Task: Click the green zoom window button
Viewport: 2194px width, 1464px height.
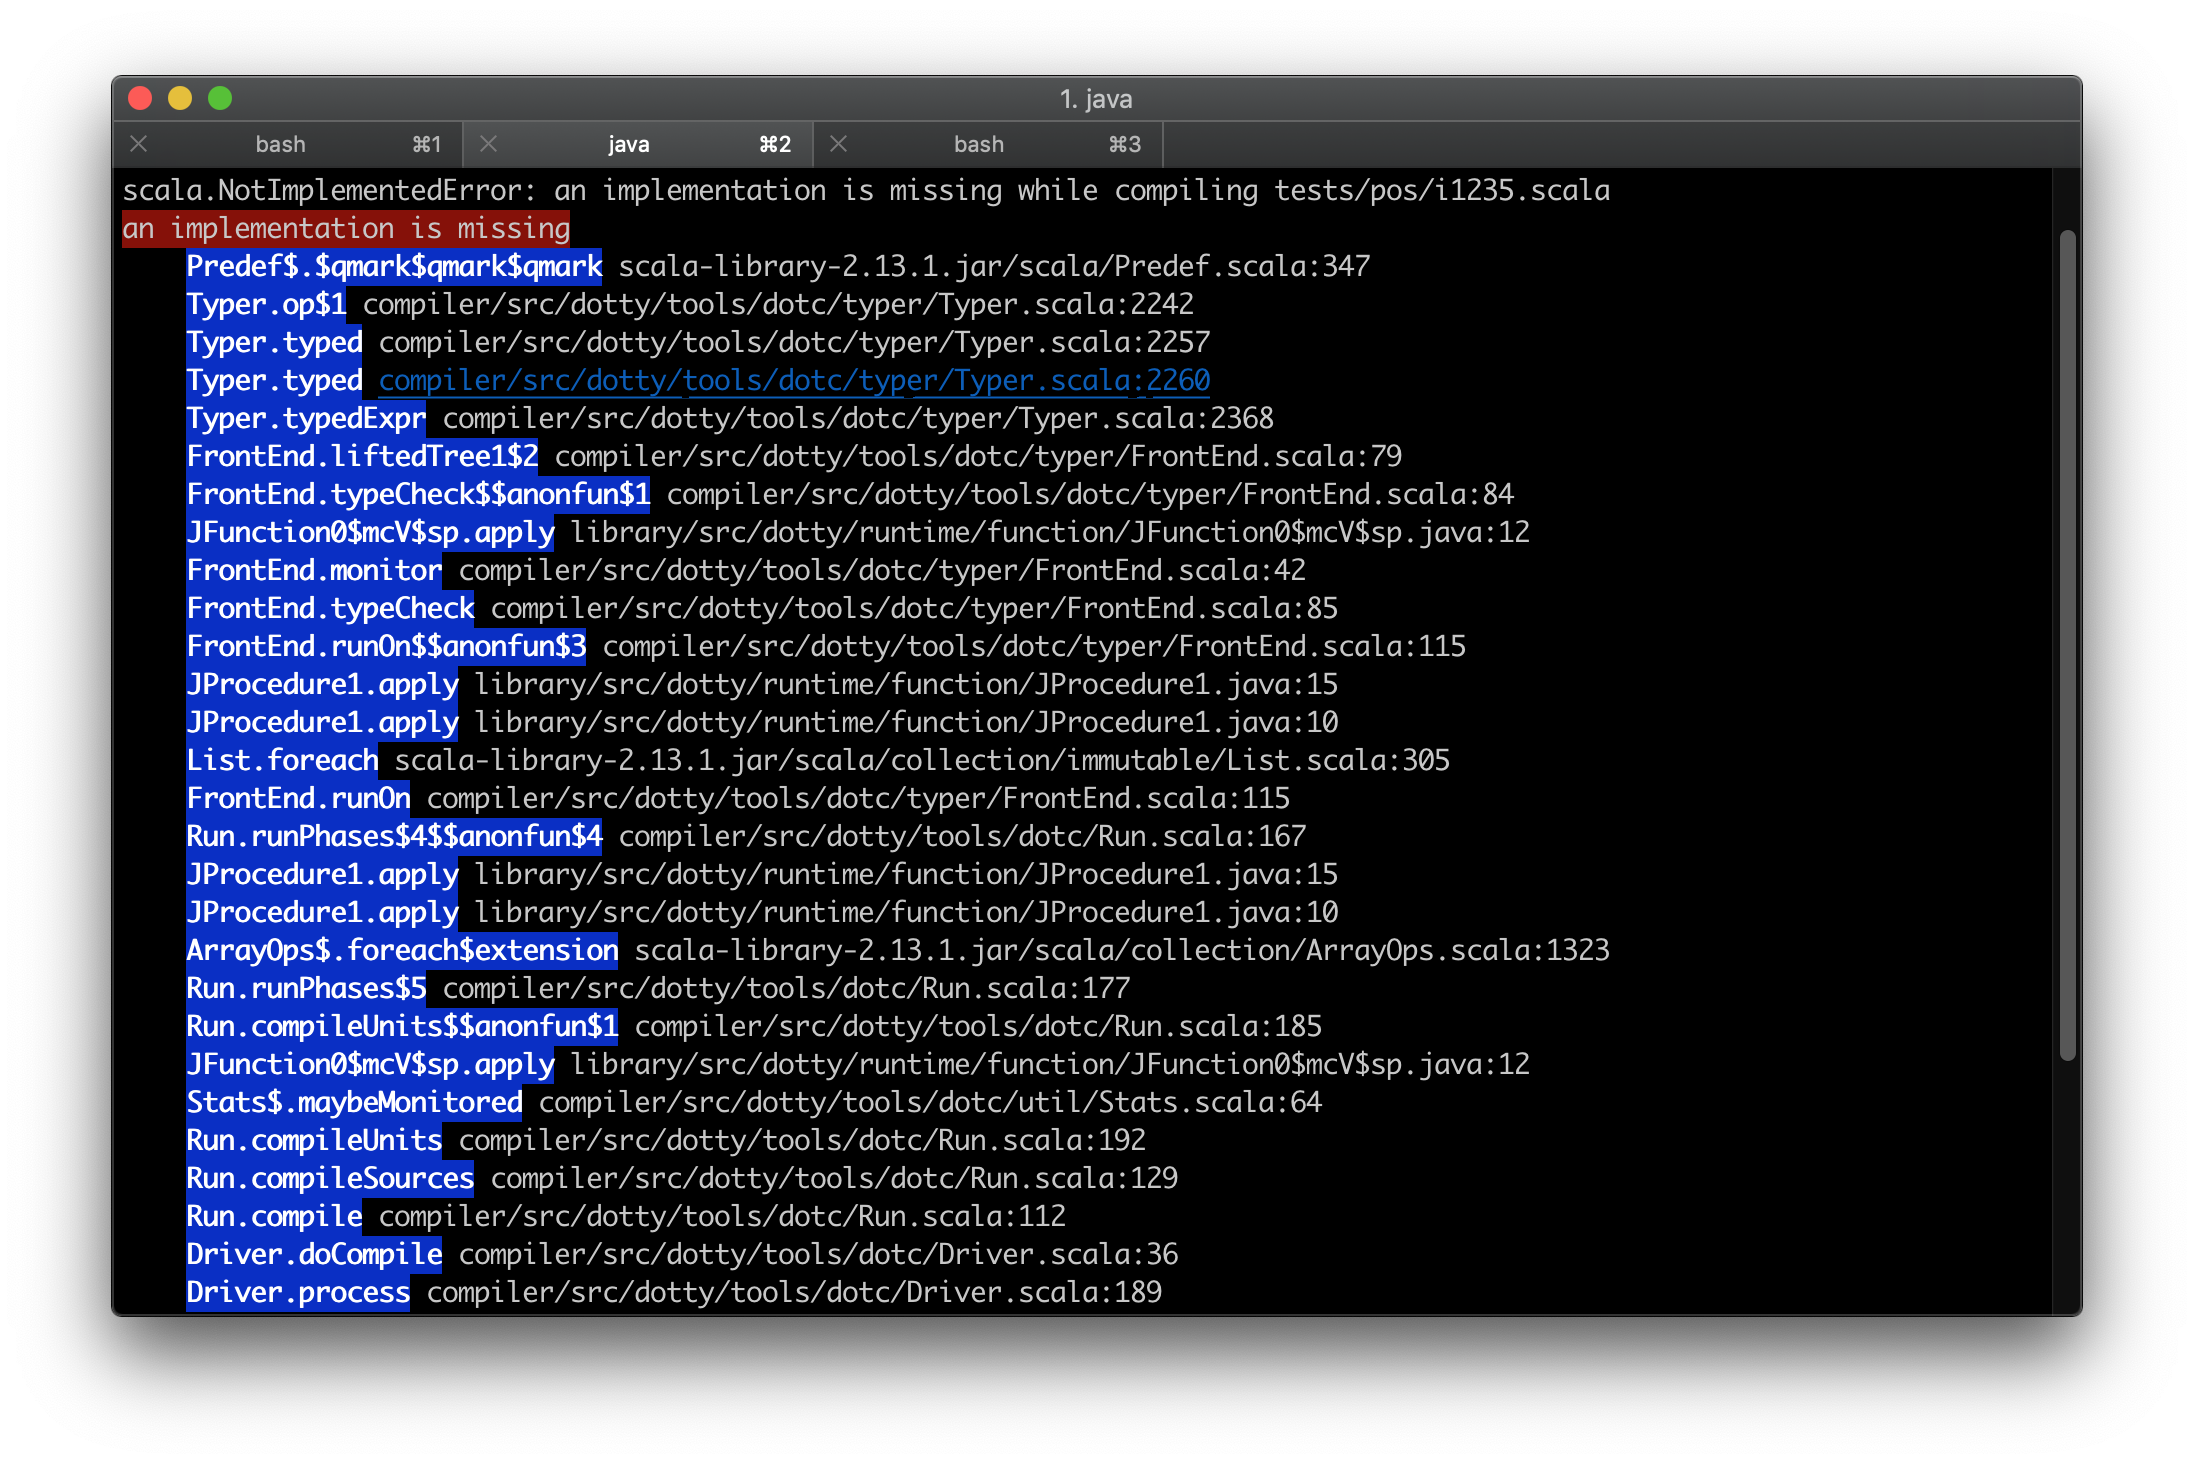Action: [220, 98]
